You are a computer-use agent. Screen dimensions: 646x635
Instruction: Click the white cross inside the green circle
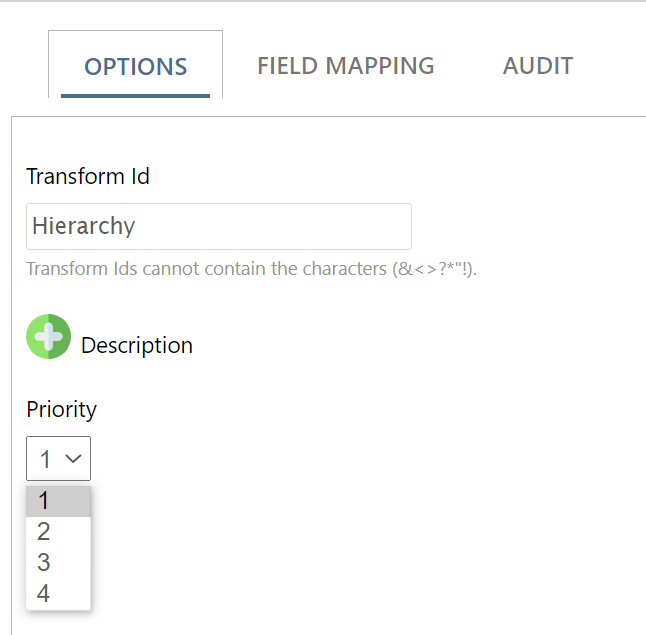pos(49,336)
